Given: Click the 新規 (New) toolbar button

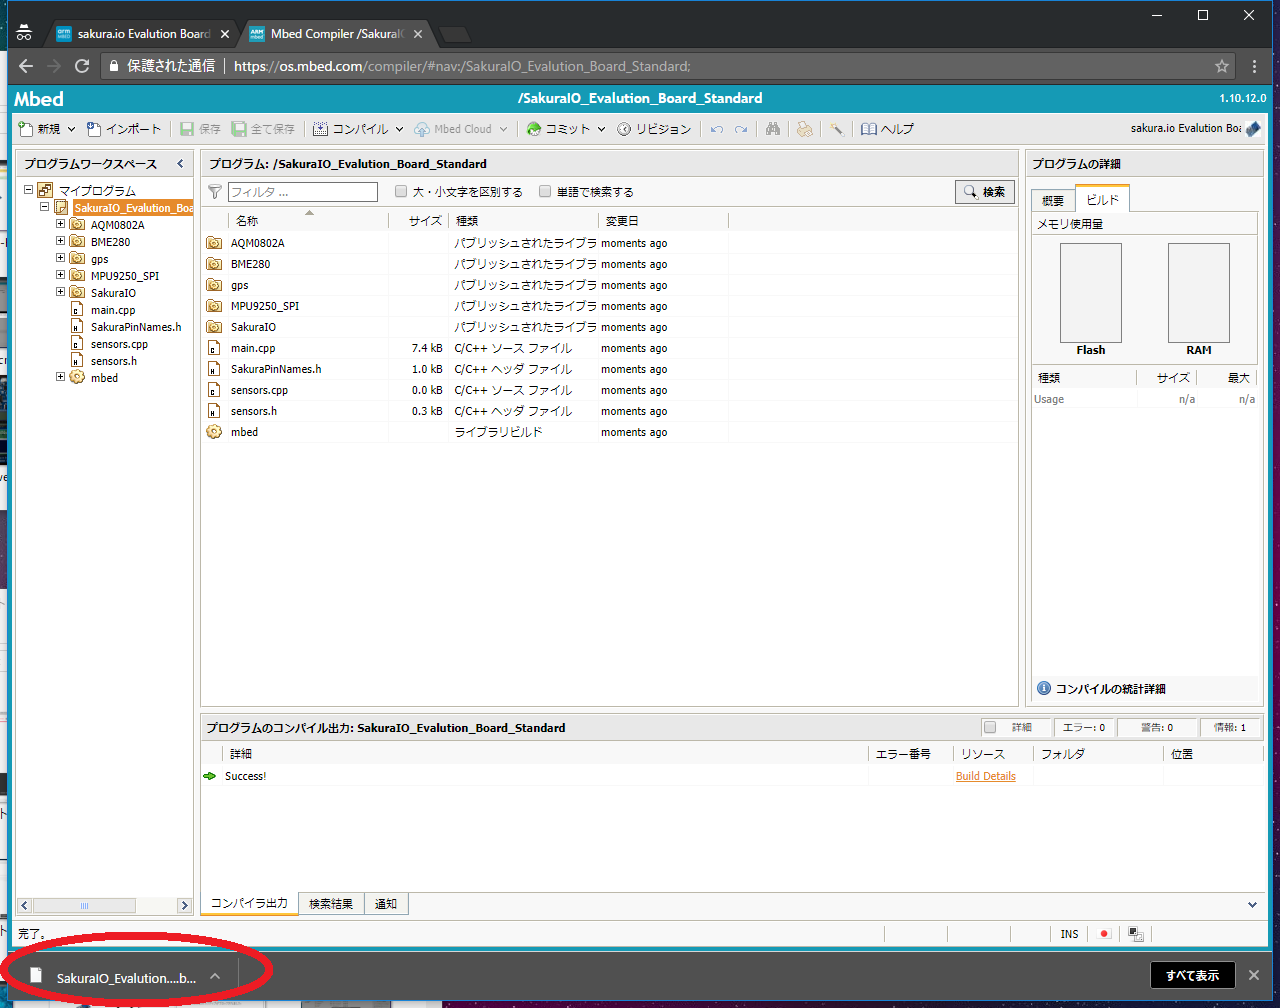Looking at the screenshot, I should point(40,129).
